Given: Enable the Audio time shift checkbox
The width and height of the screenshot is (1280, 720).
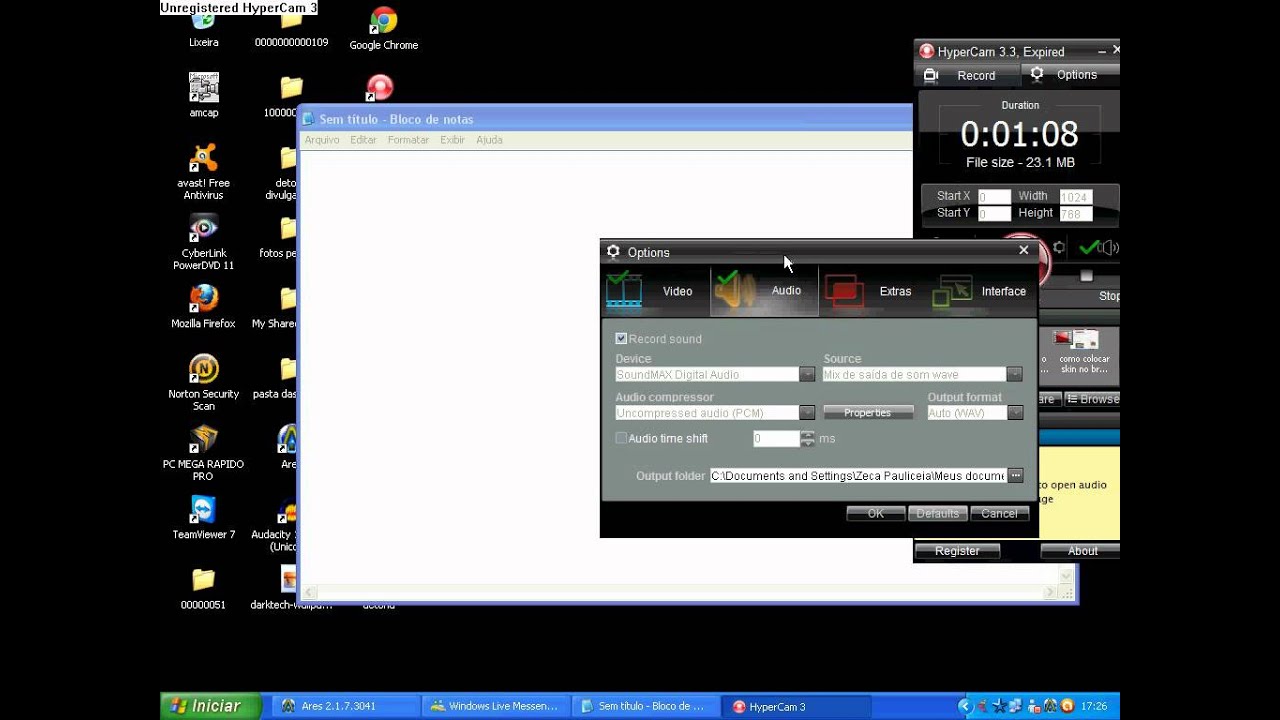Looking at the screenshot, I should (621, 438).
